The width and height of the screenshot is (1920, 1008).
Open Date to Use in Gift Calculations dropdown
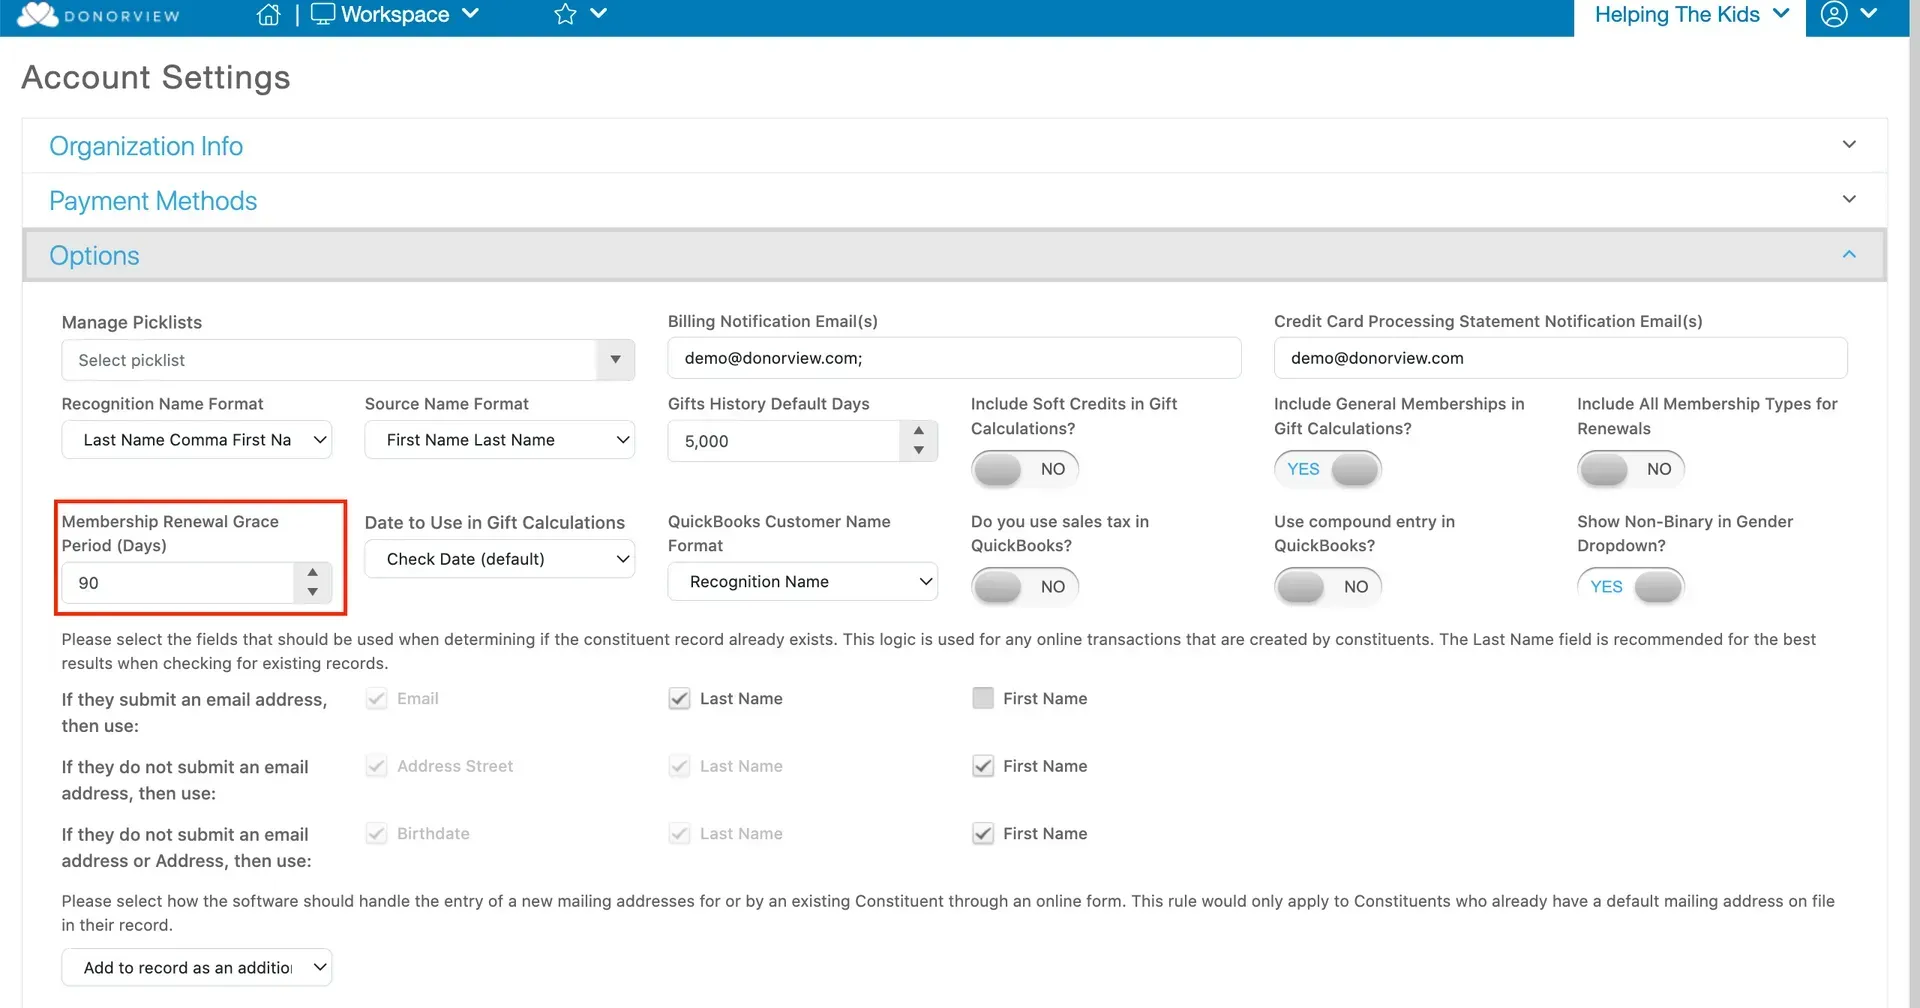pos(500,559)
